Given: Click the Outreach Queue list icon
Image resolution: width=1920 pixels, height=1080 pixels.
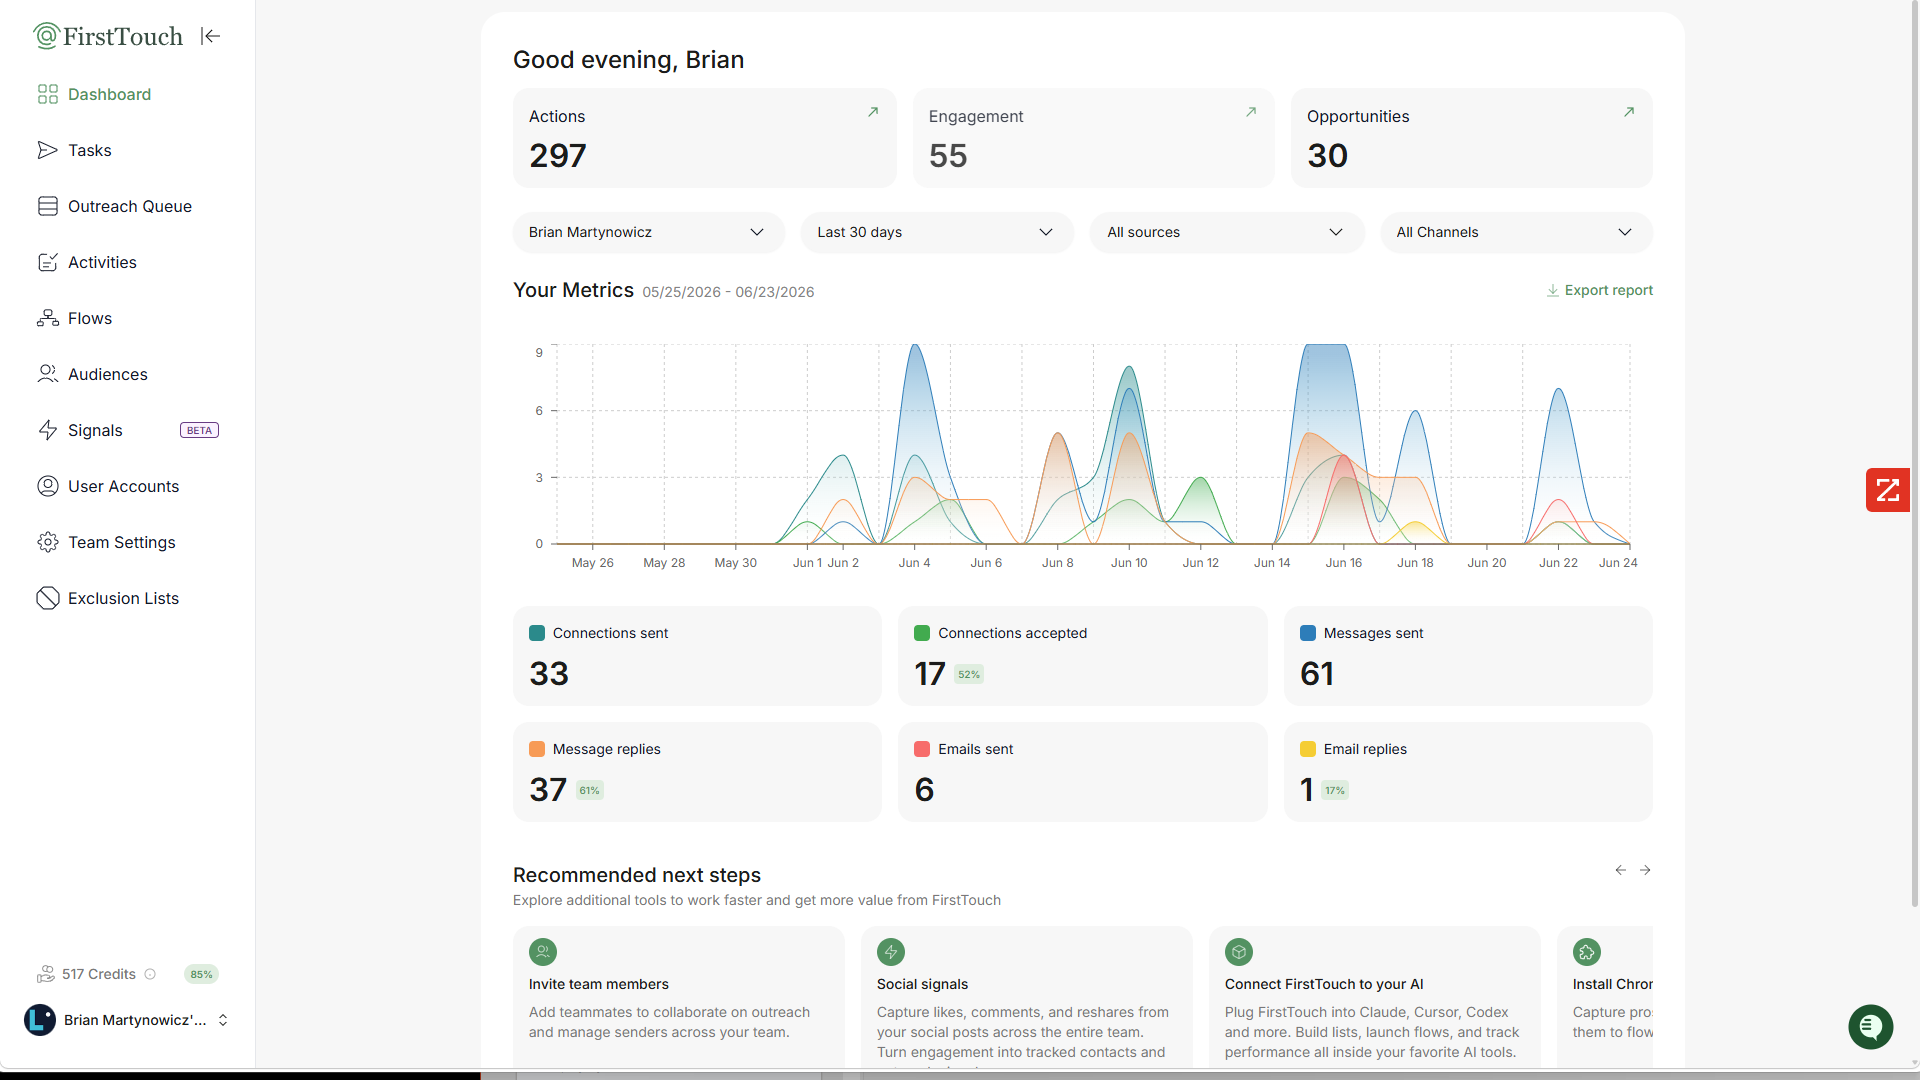Looking at the screenshot, I should click(x=48, y=206).
